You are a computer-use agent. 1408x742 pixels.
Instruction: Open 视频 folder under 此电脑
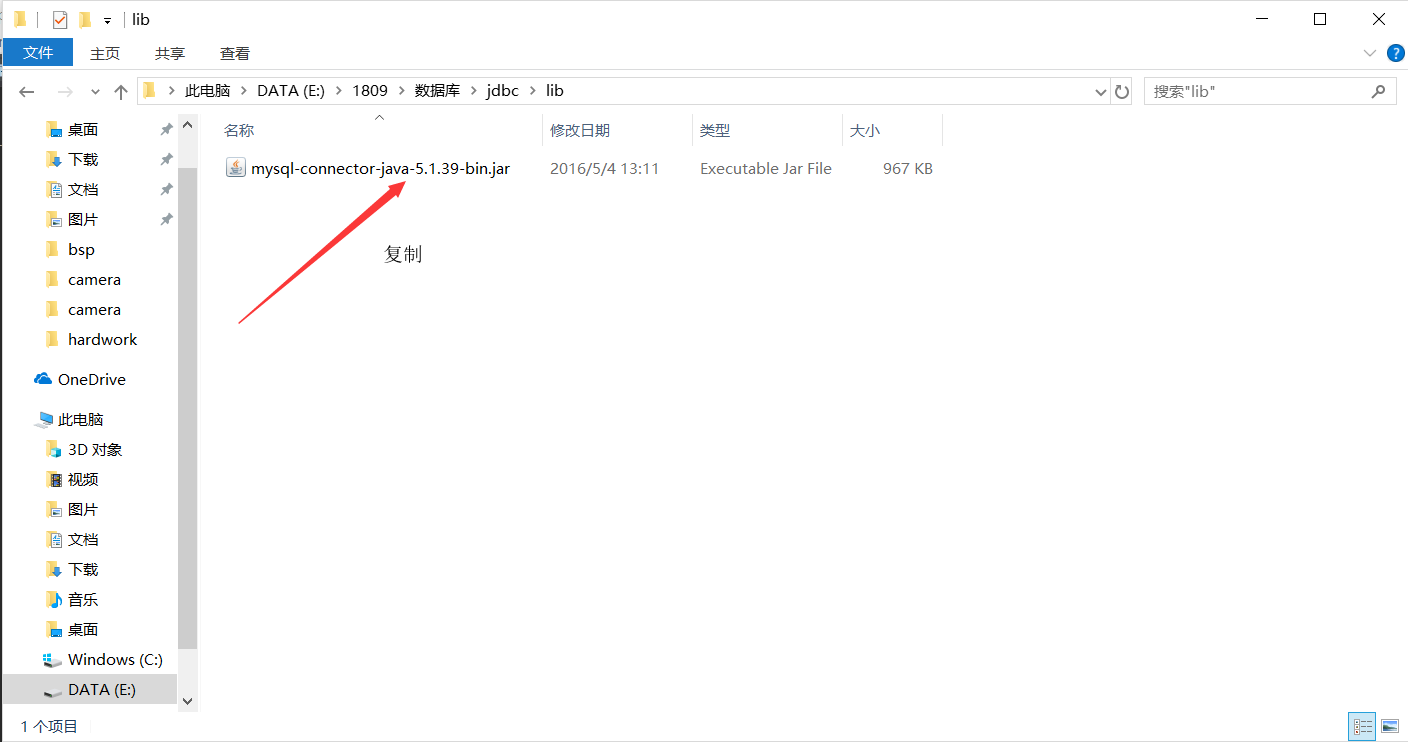83,480
